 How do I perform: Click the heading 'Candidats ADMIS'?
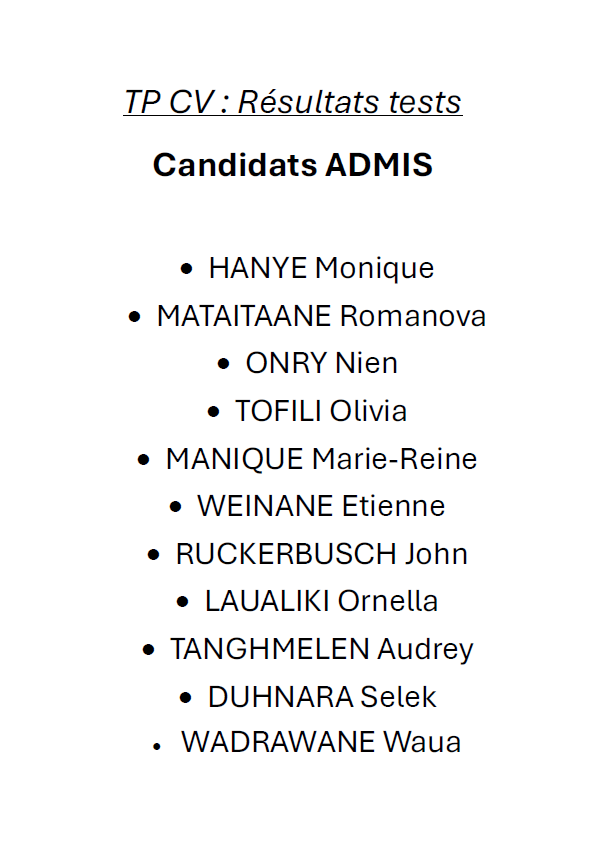(x=293, y=164)
